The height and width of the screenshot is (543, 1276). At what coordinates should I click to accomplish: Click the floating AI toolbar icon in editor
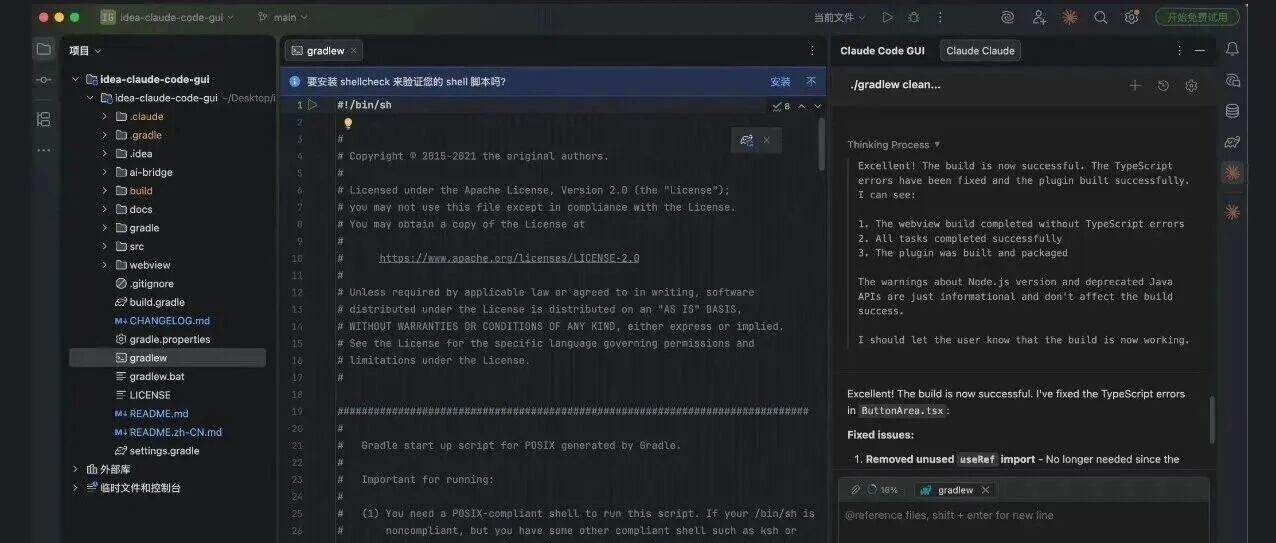(746, 140)
